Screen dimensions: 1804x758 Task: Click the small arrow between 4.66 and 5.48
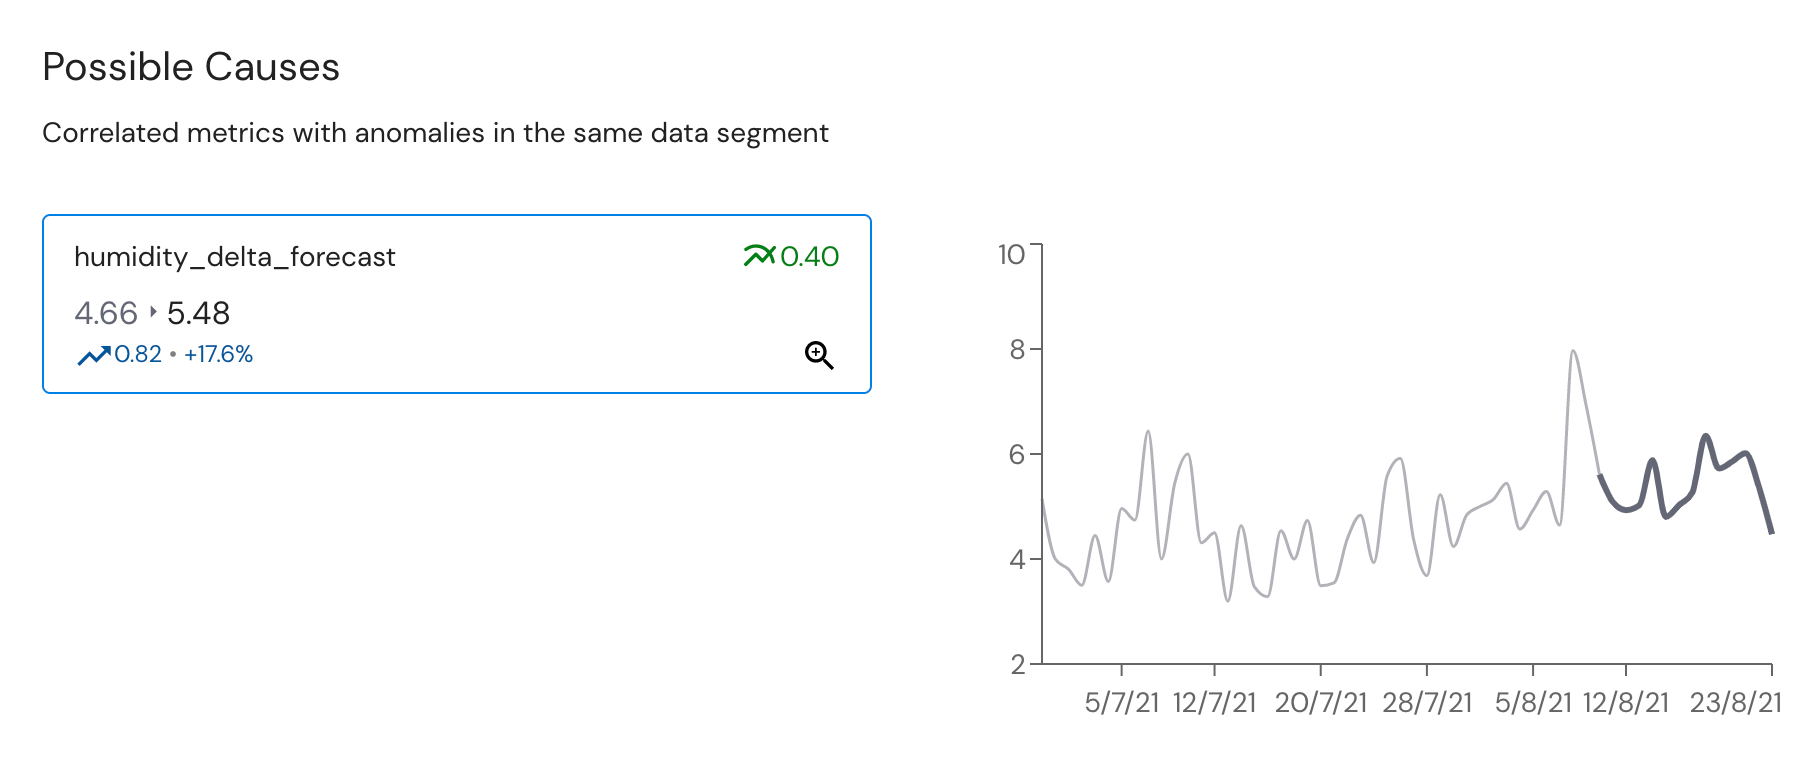point(153,312)
